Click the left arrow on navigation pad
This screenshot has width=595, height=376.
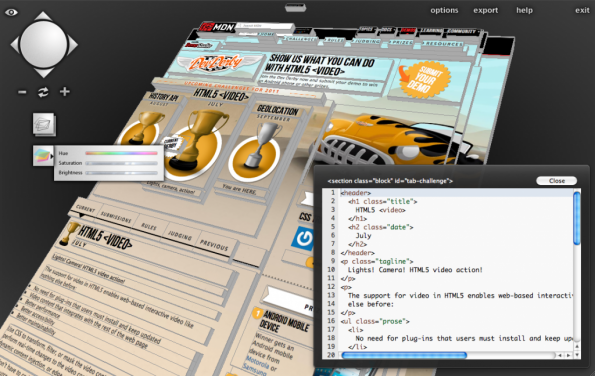coord(14,44)
